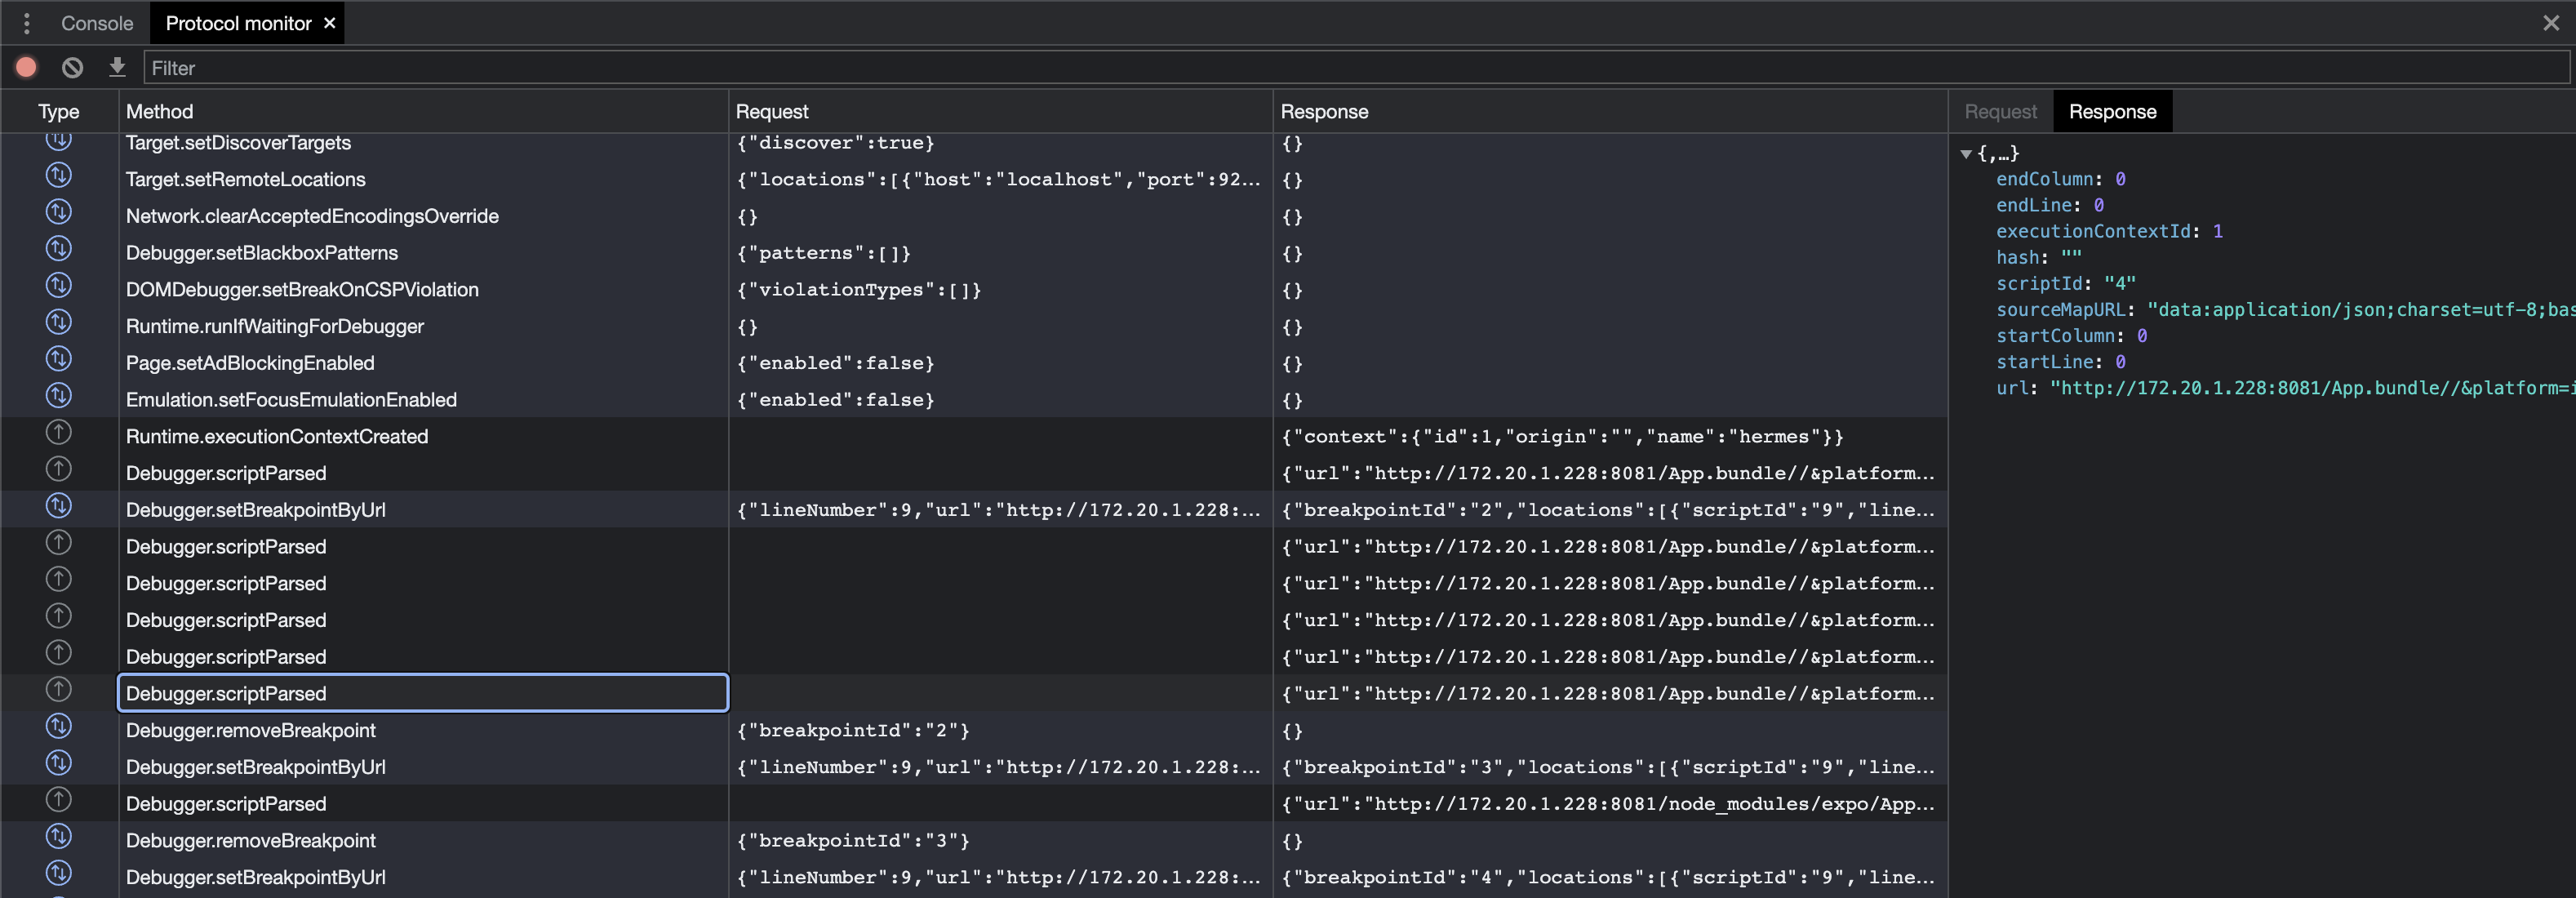Toggle recording of protocol messages off

pyautogui.click(x=25, y=67)
